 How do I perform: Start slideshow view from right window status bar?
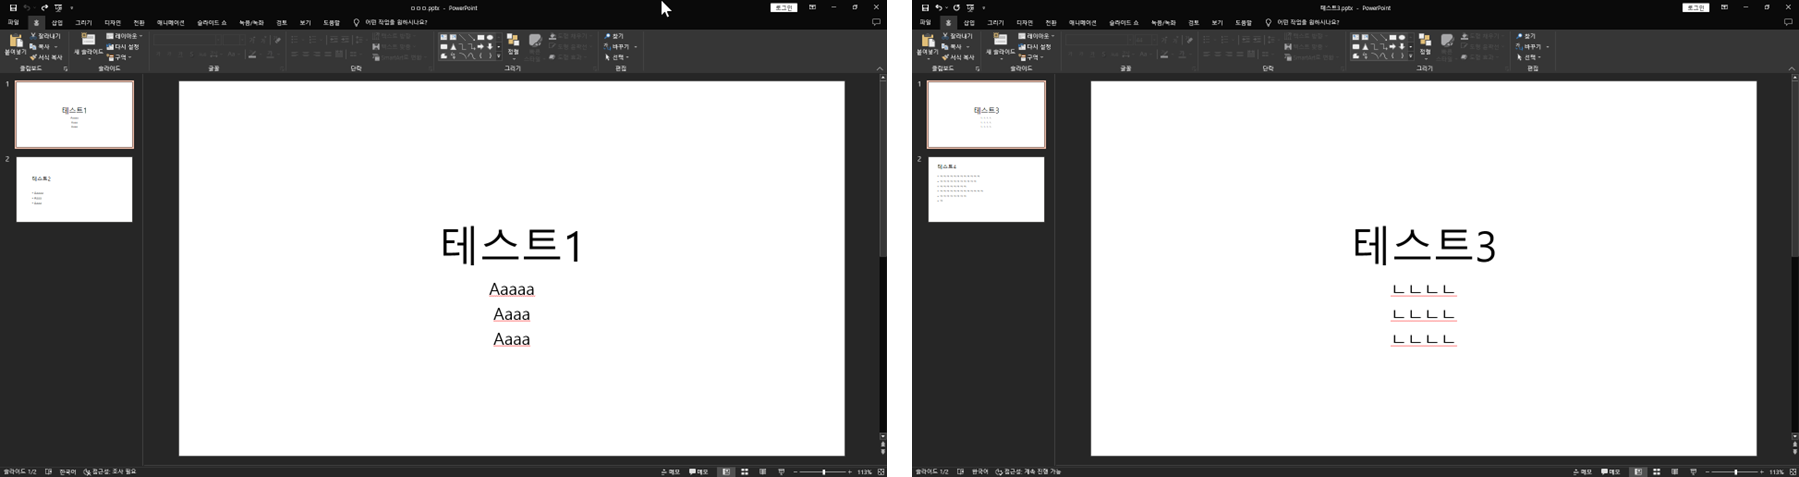tap(1693, 471)
